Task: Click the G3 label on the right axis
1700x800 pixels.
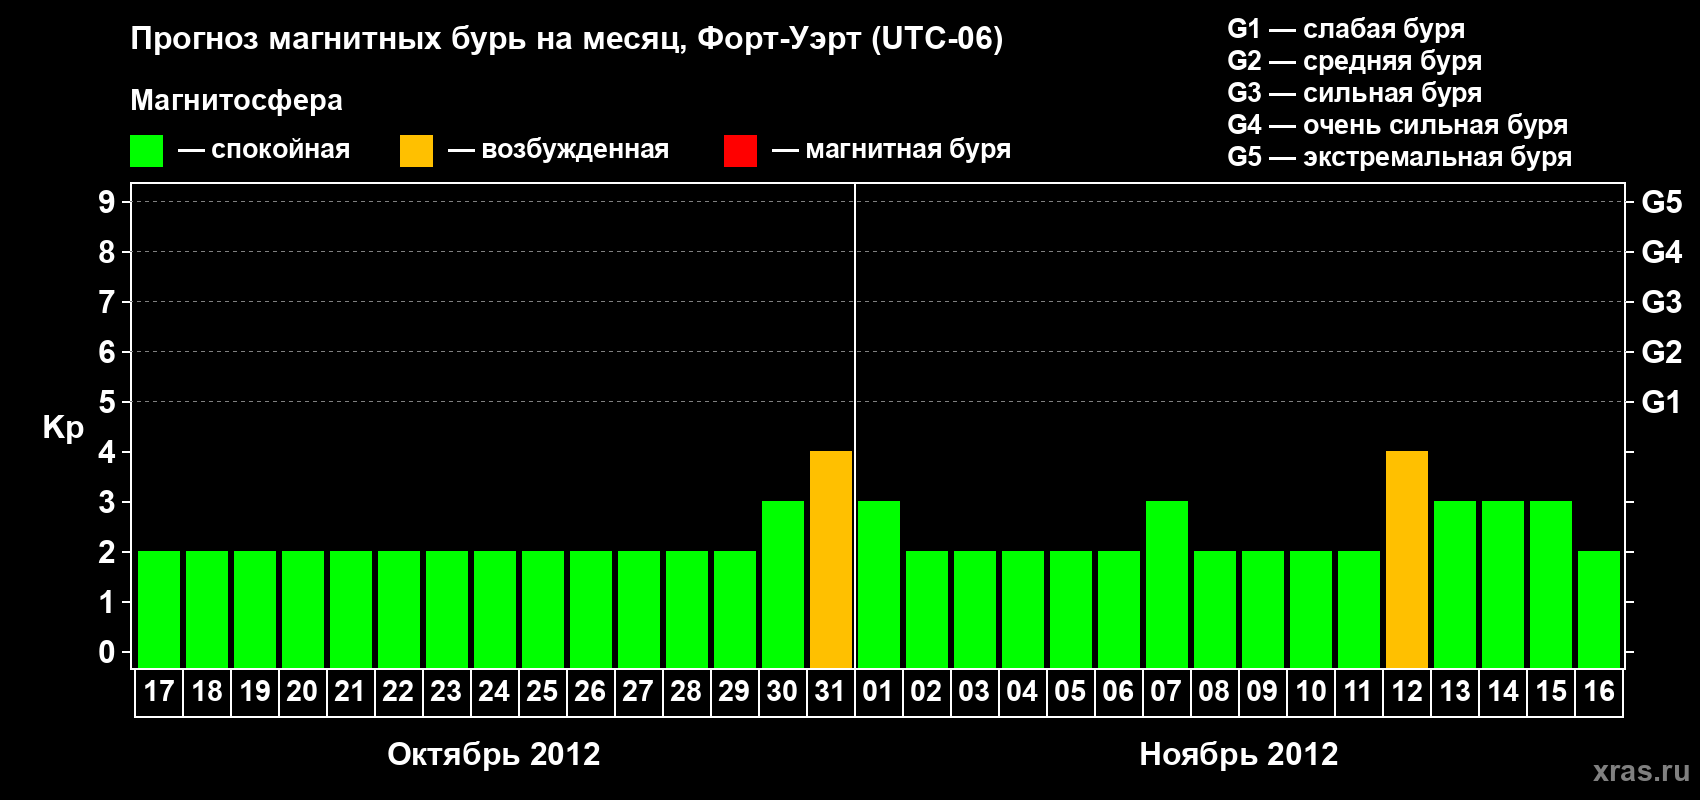Action: pyautogui.click(x=1662, y=302)
